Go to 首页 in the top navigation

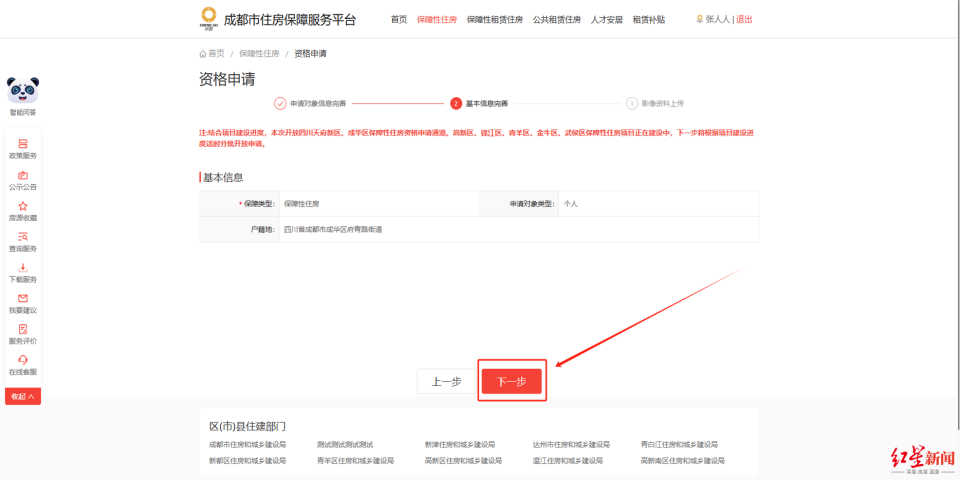[399, 20]
